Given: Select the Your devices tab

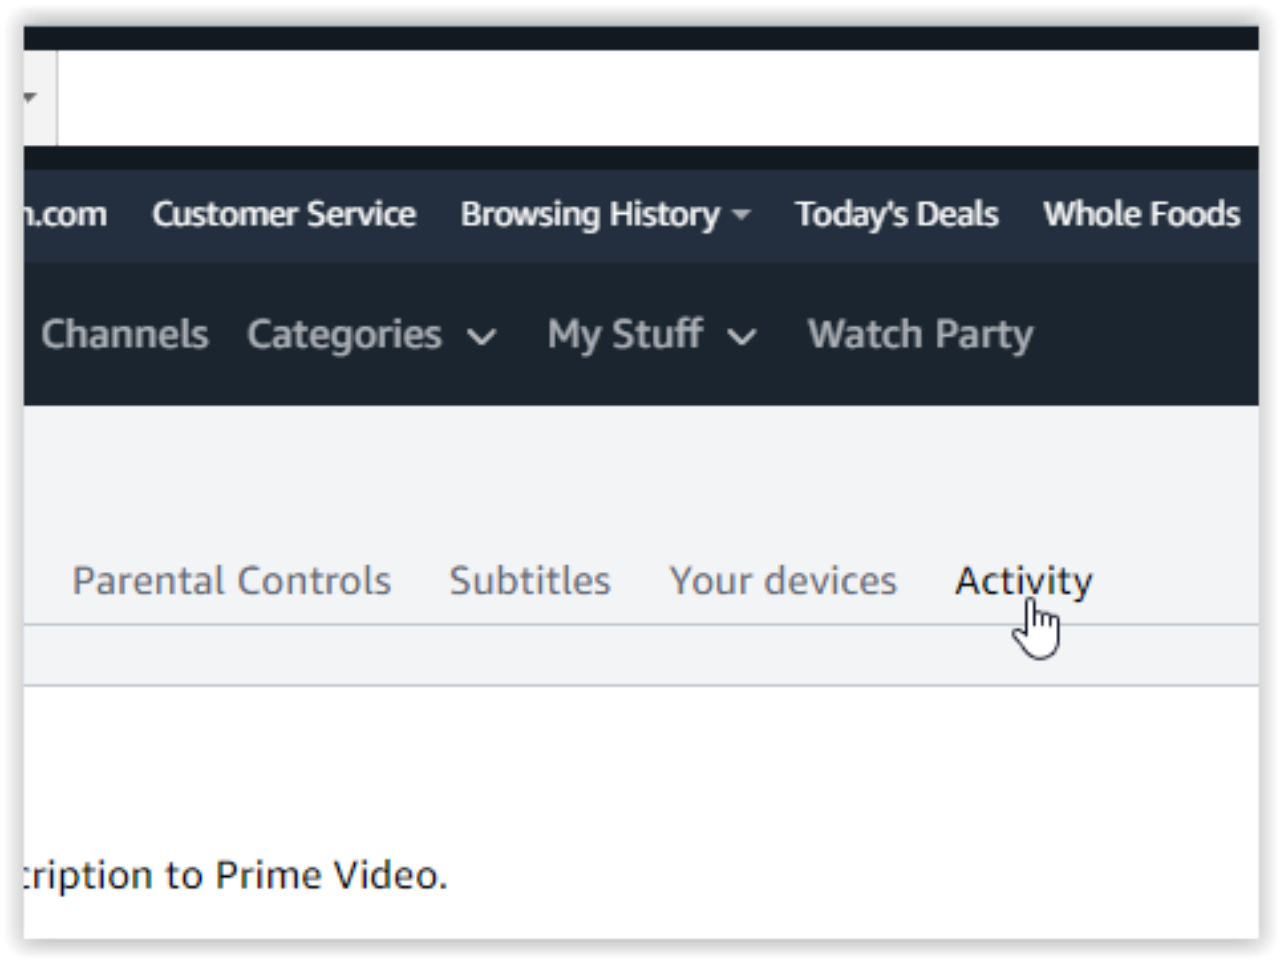Looking at the screenshot, I should pyautogui.click(x=783, y=580).
